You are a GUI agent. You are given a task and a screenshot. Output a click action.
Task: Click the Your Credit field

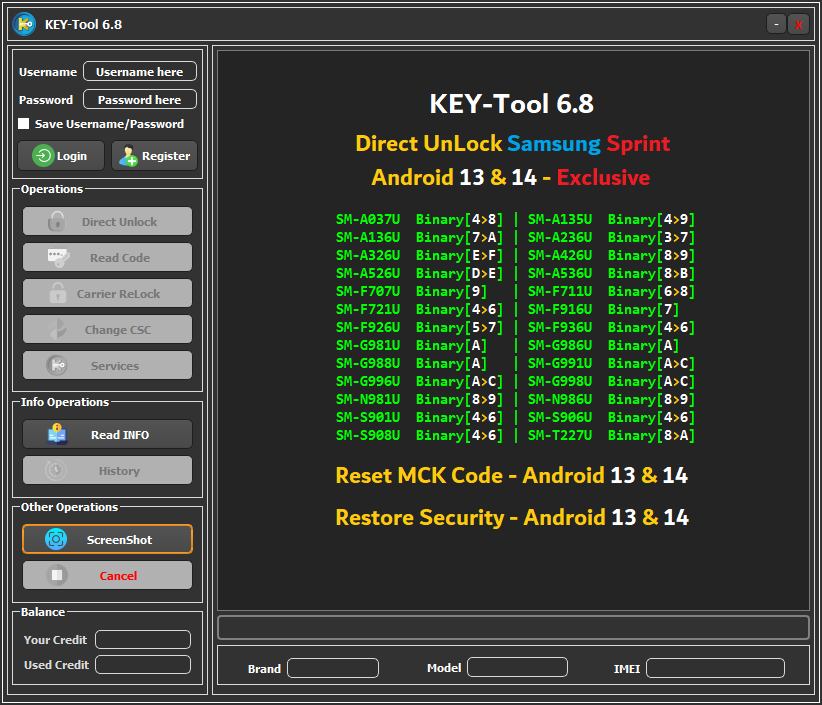pos(143,639)
